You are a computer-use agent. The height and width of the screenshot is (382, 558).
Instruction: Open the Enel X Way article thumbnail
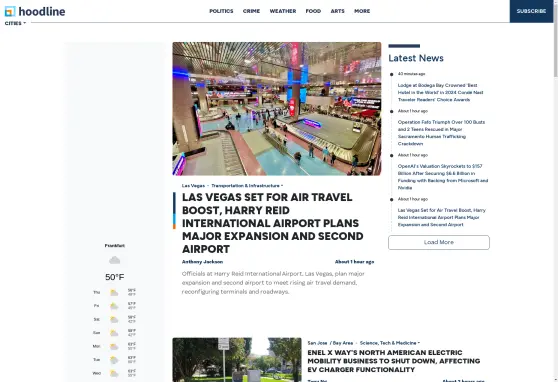pyautogui.click(x=237, y=360)
